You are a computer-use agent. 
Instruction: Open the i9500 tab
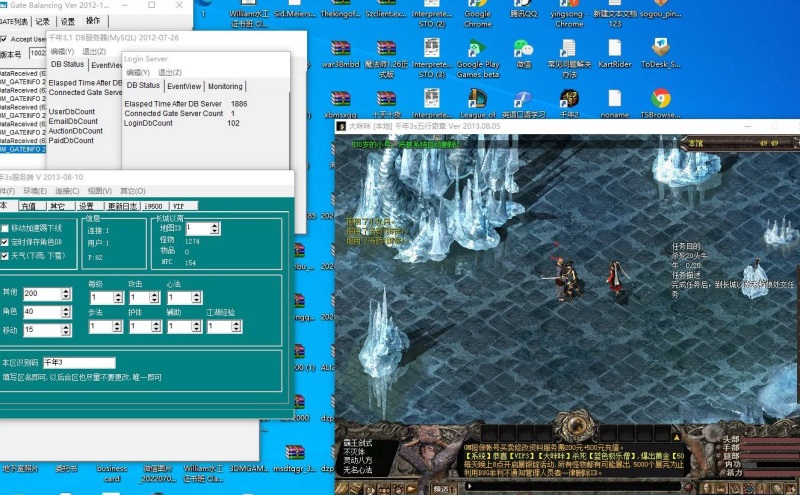click(154, 206)
